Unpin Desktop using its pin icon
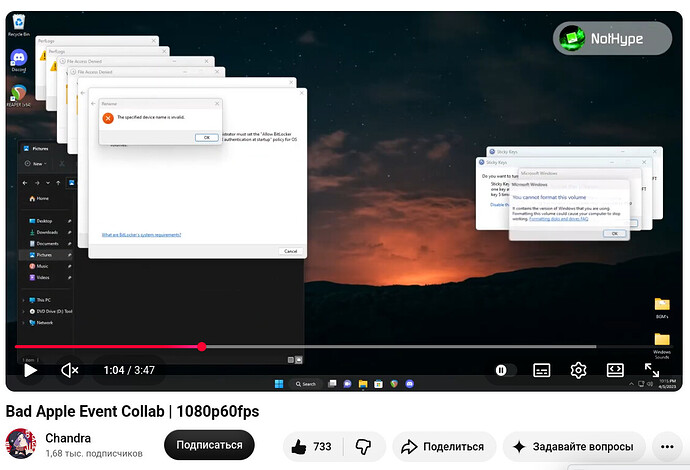 coord(70,221)
